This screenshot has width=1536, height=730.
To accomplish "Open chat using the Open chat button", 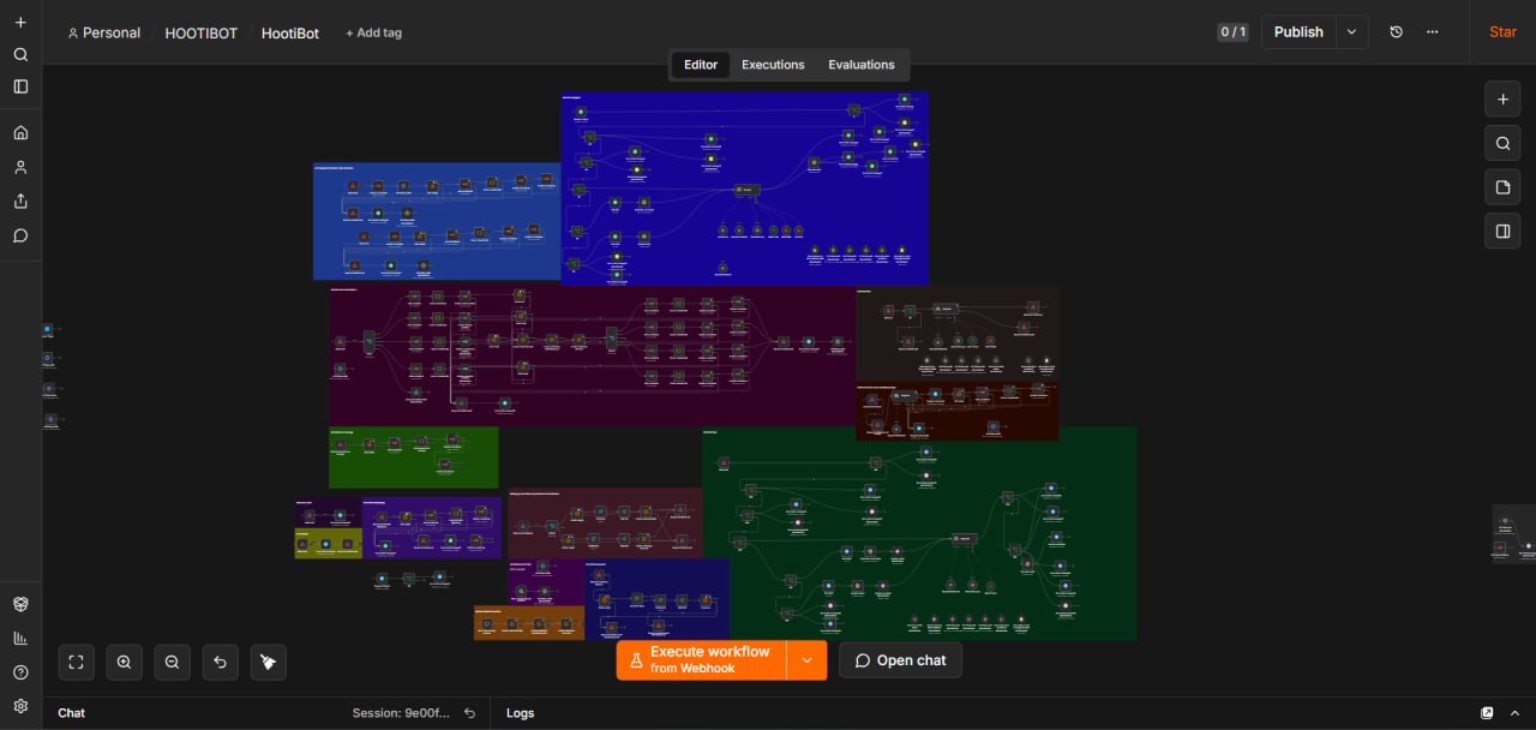I will [900, 660].
